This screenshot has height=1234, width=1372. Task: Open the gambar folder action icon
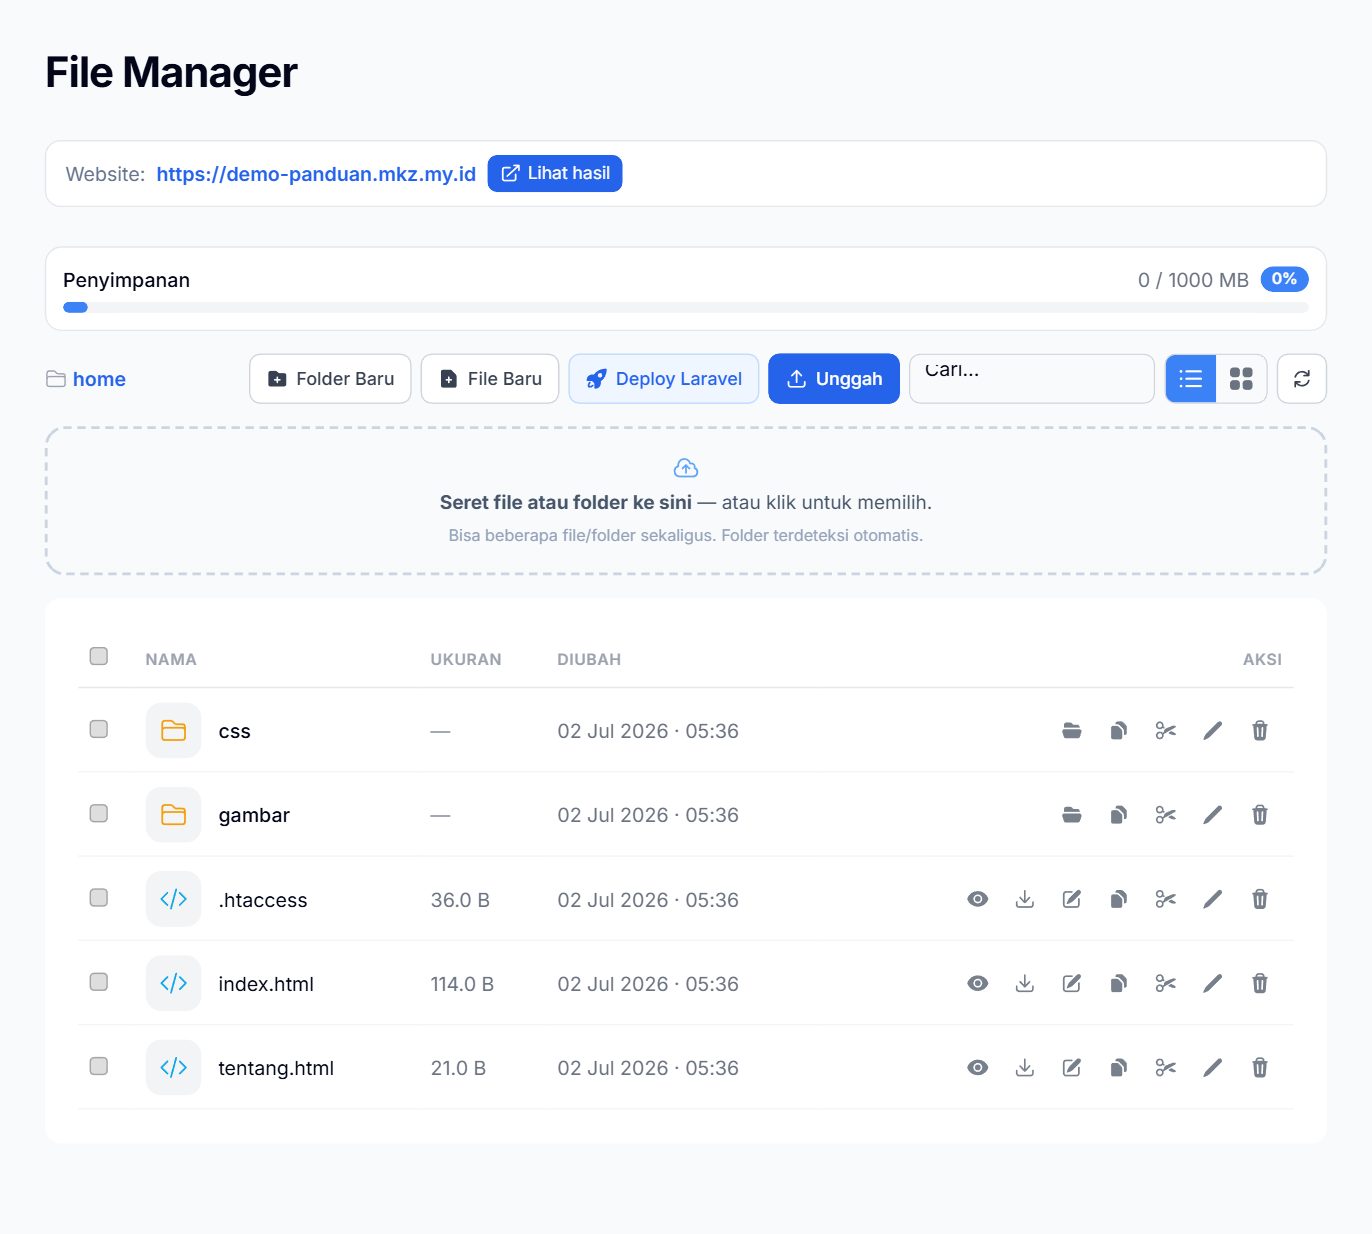(x=1072, y=815)
